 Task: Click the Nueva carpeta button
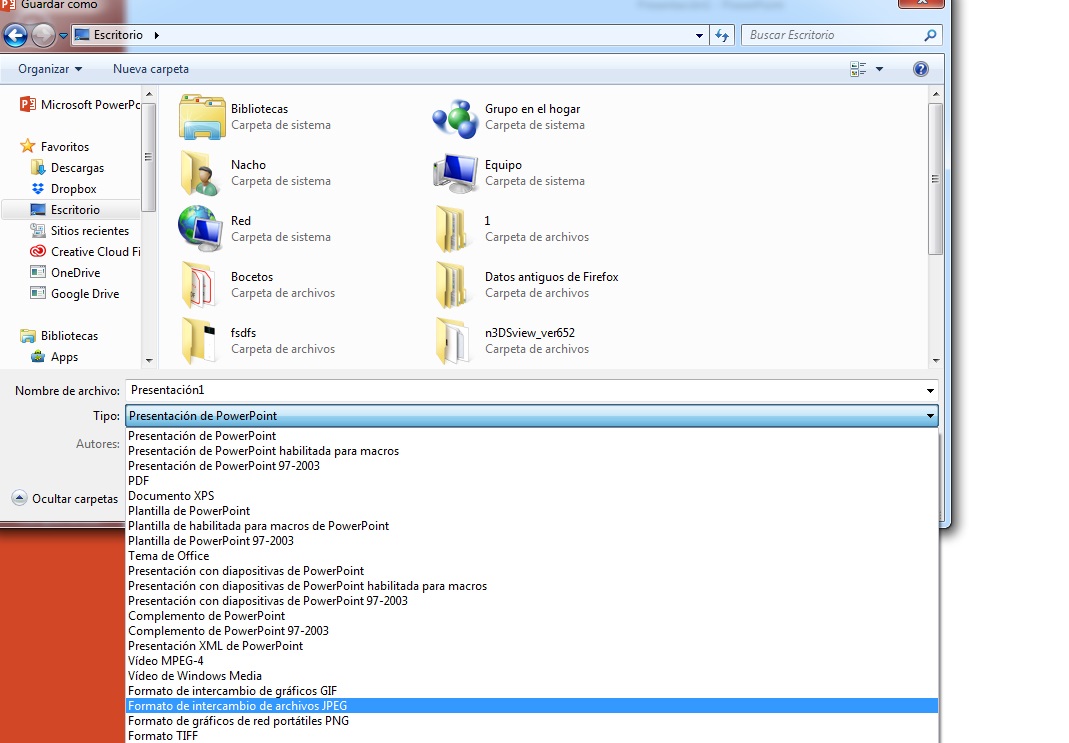[x=150, y=69]
